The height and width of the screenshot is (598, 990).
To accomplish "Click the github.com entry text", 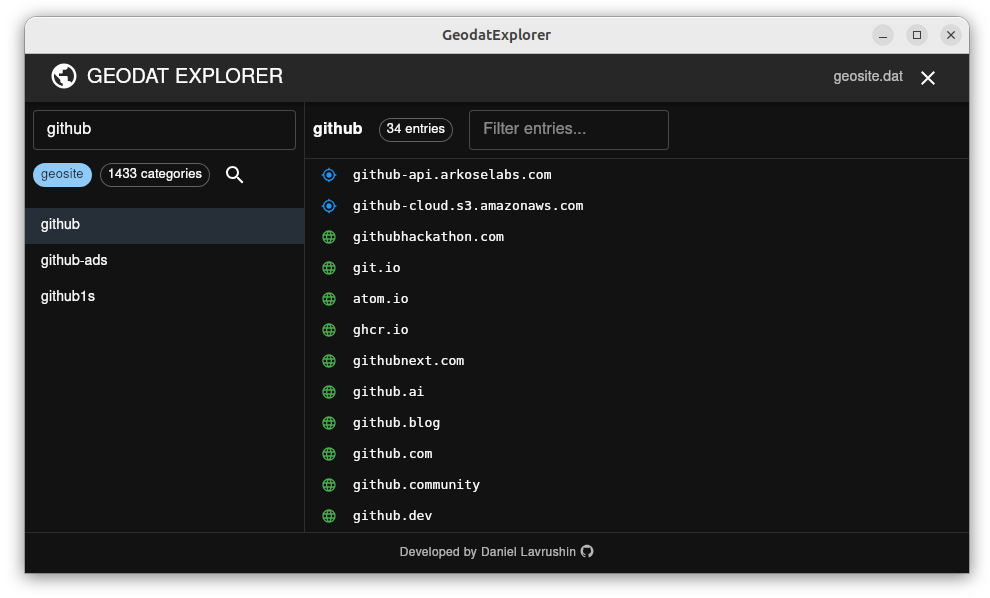I will click(x=393, y=453).
